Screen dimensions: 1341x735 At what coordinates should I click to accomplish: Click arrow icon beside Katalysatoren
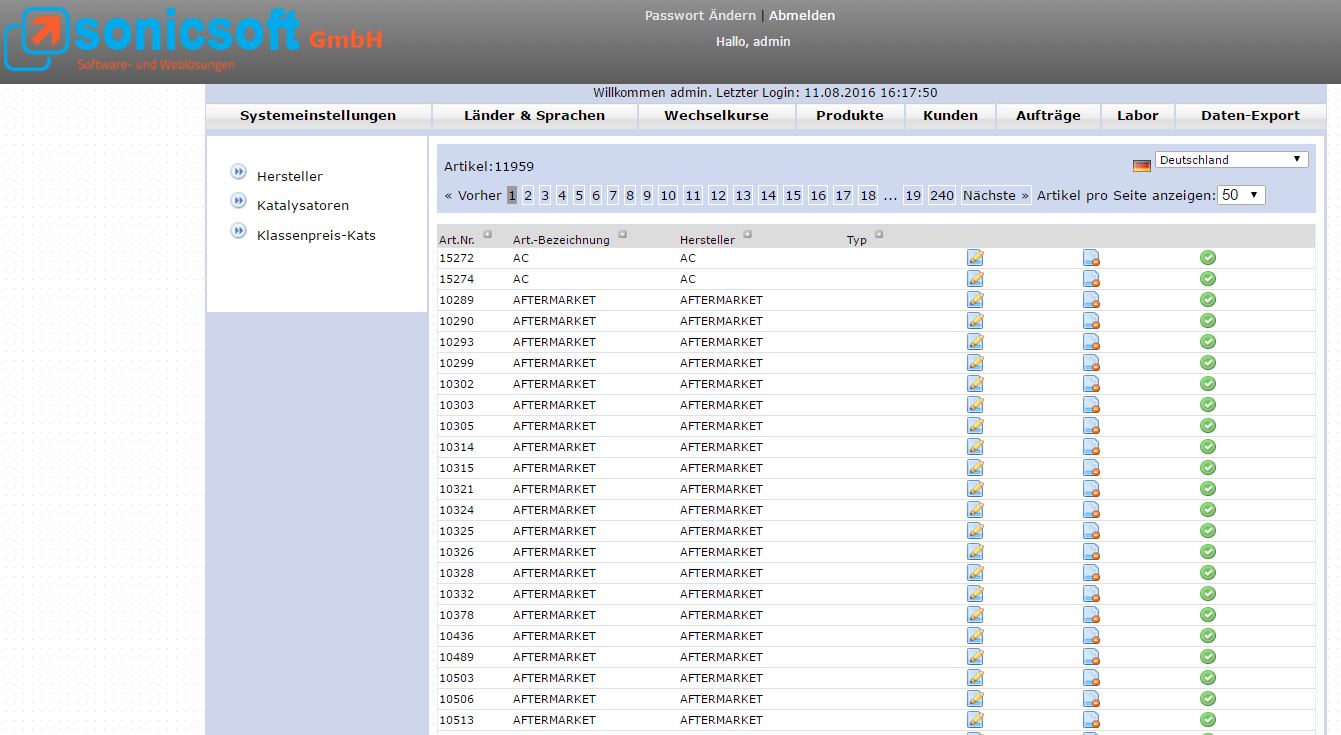click(238, 201)
